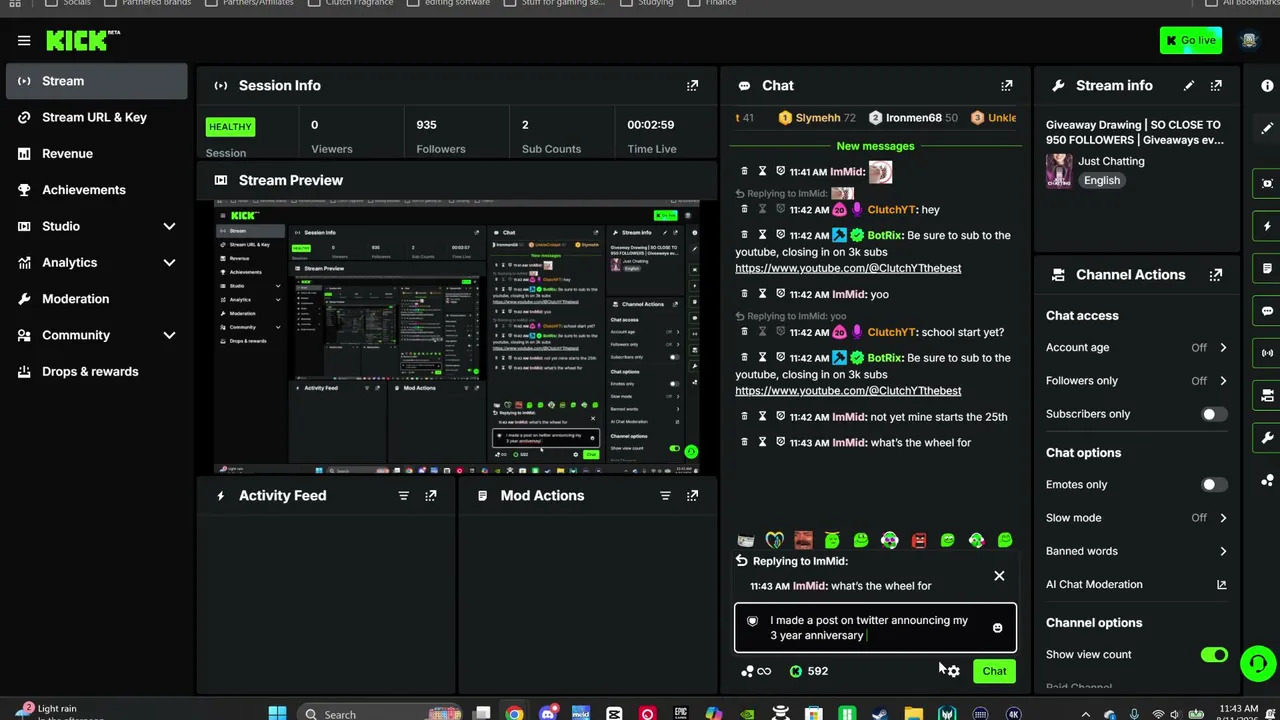Screen dimensions: 1280x720
Task: Go to the Stream page
Action: point(96,81)
